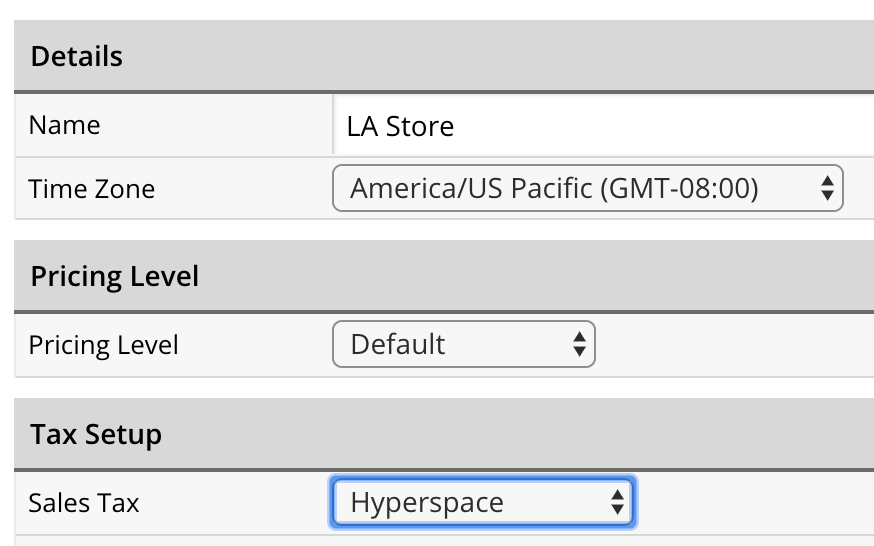Click the Default value text
Image resolution: width=874 pixels, height=546 pixels.
click(x=398, y=345)
